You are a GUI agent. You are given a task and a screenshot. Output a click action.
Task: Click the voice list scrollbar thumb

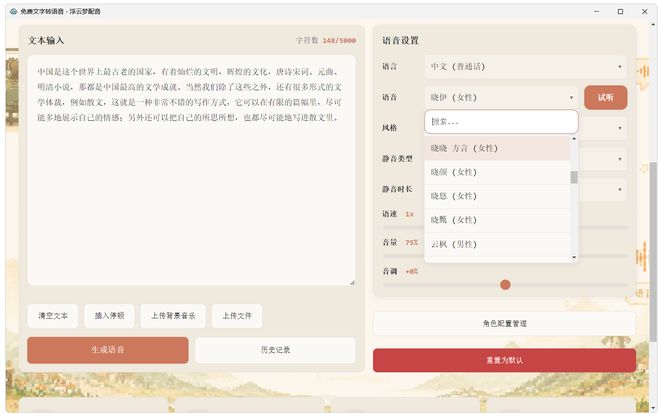(x=574, y=178)
